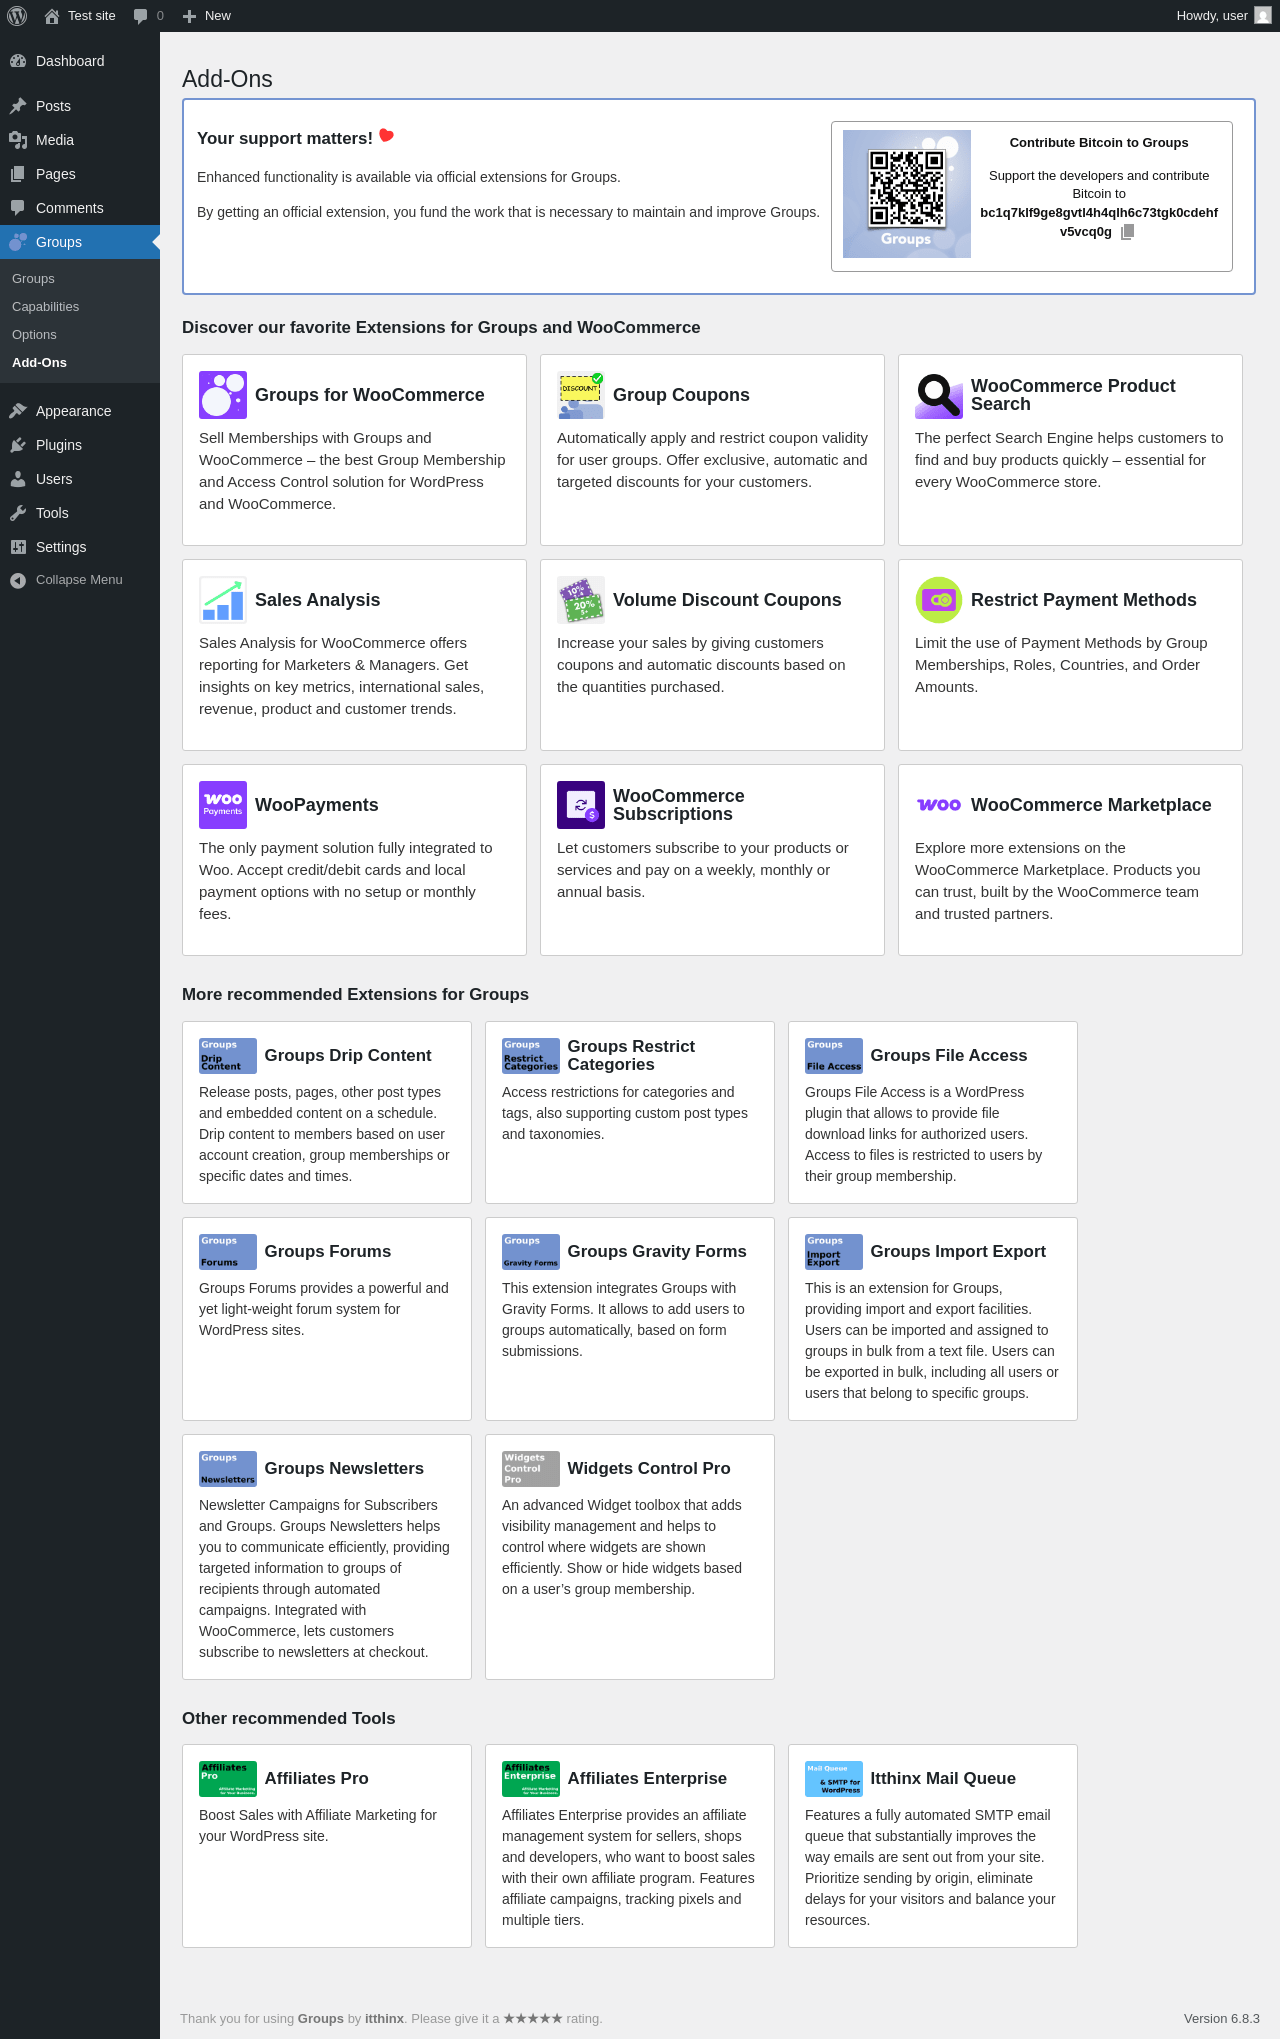Click Groups link in footer thank-you
1280x2039 pixels.
click(321, 2019)
